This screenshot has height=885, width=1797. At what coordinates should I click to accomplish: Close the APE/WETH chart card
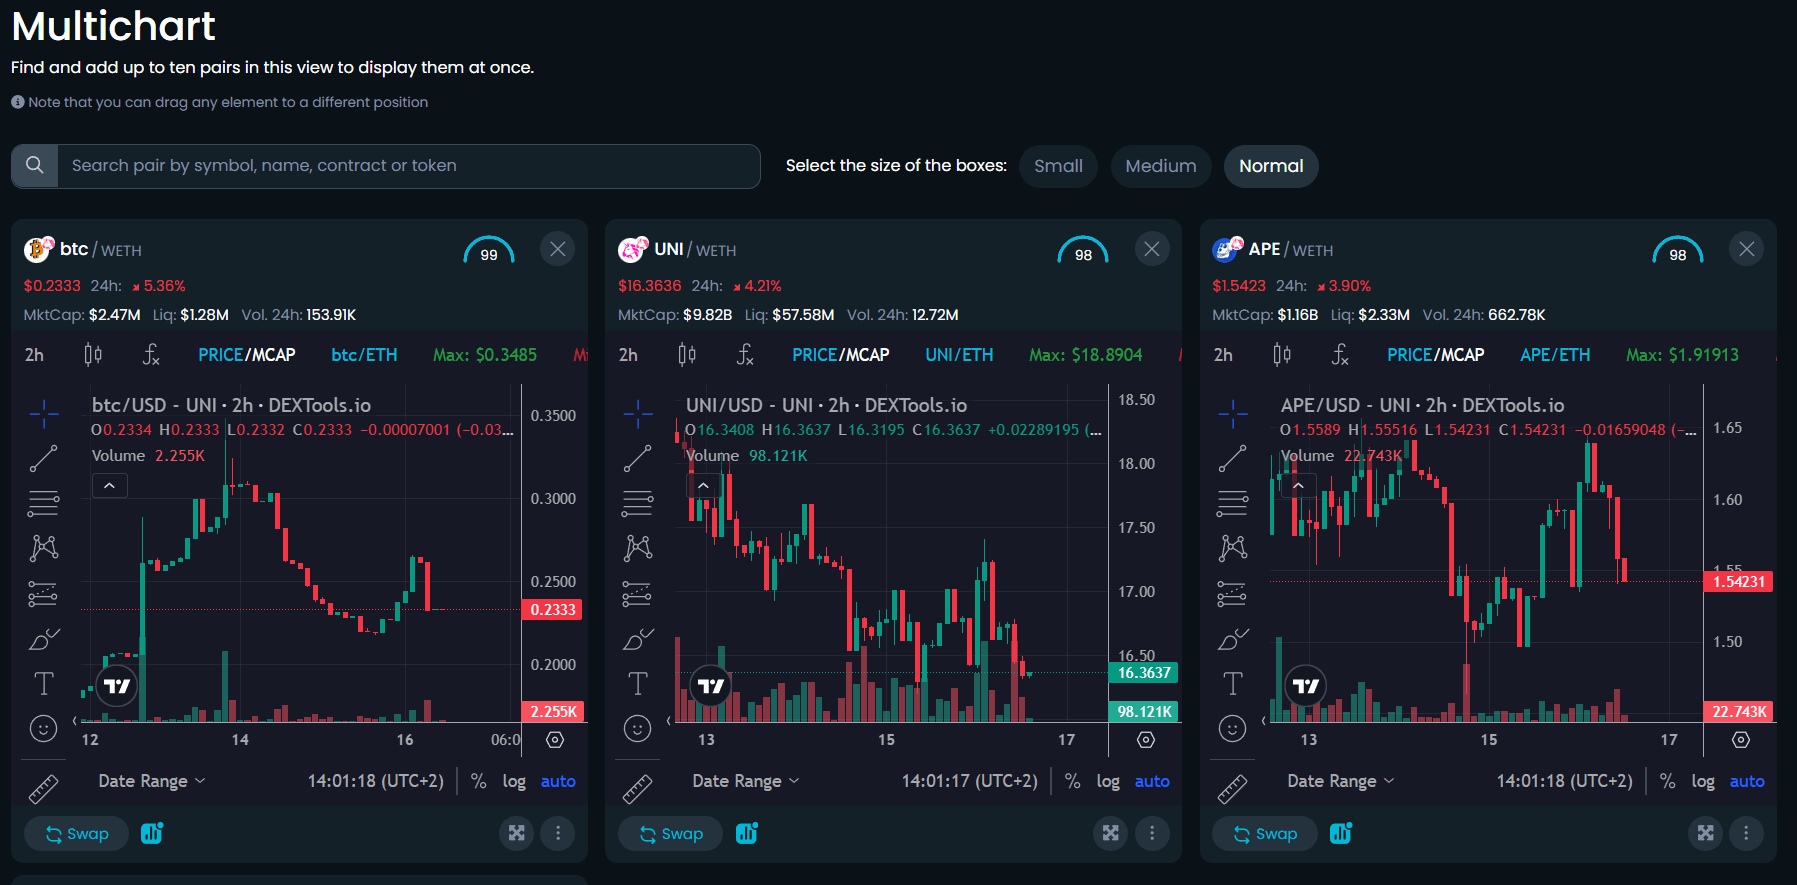(1747, 249)
